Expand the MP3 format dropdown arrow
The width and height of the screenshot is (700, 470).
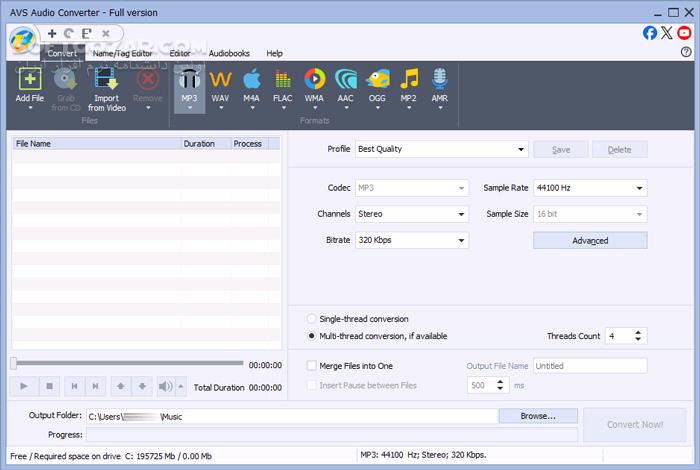[190, 108]
